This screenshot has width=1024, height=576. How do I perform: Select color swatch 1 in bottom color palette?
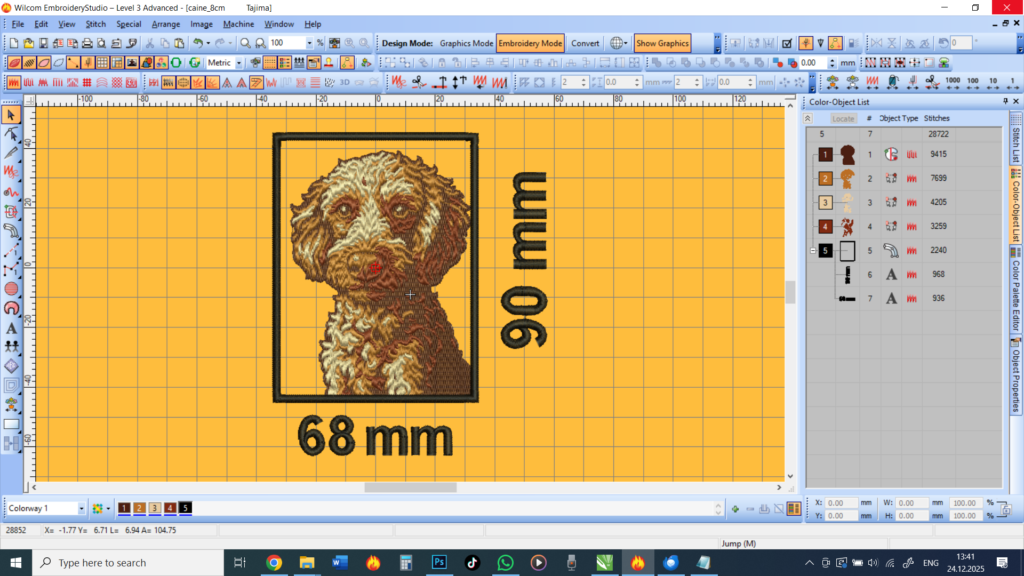pyautogui.click(x=124, y=508)
